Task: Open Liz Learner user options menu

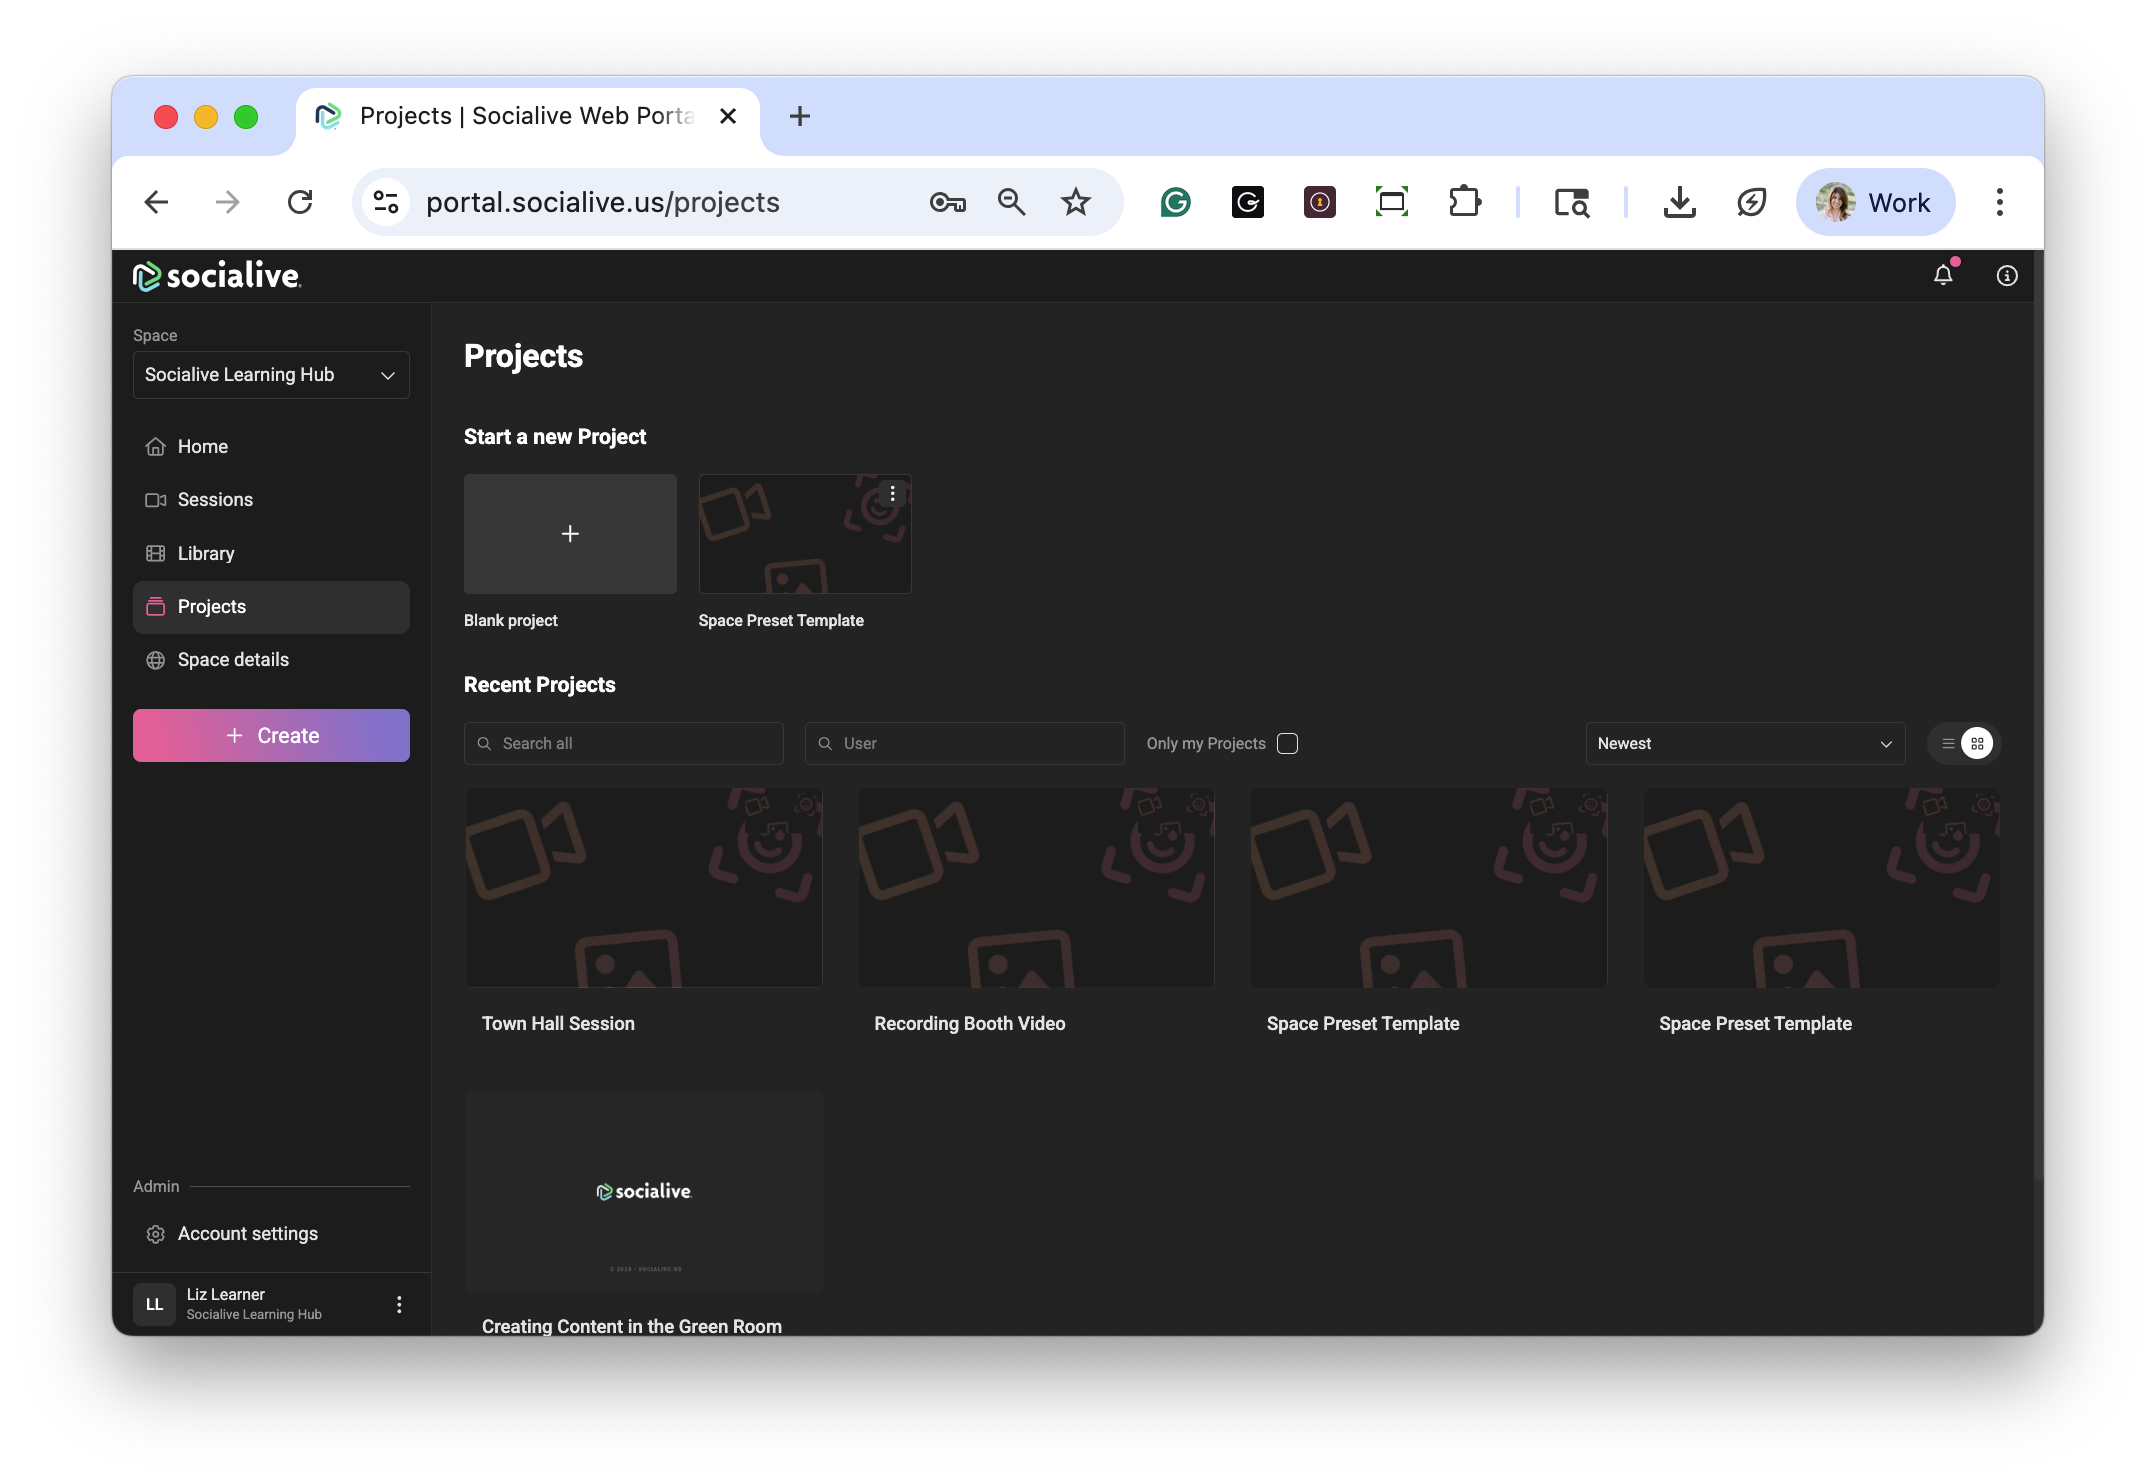Action: click(x=399, y=1304)
